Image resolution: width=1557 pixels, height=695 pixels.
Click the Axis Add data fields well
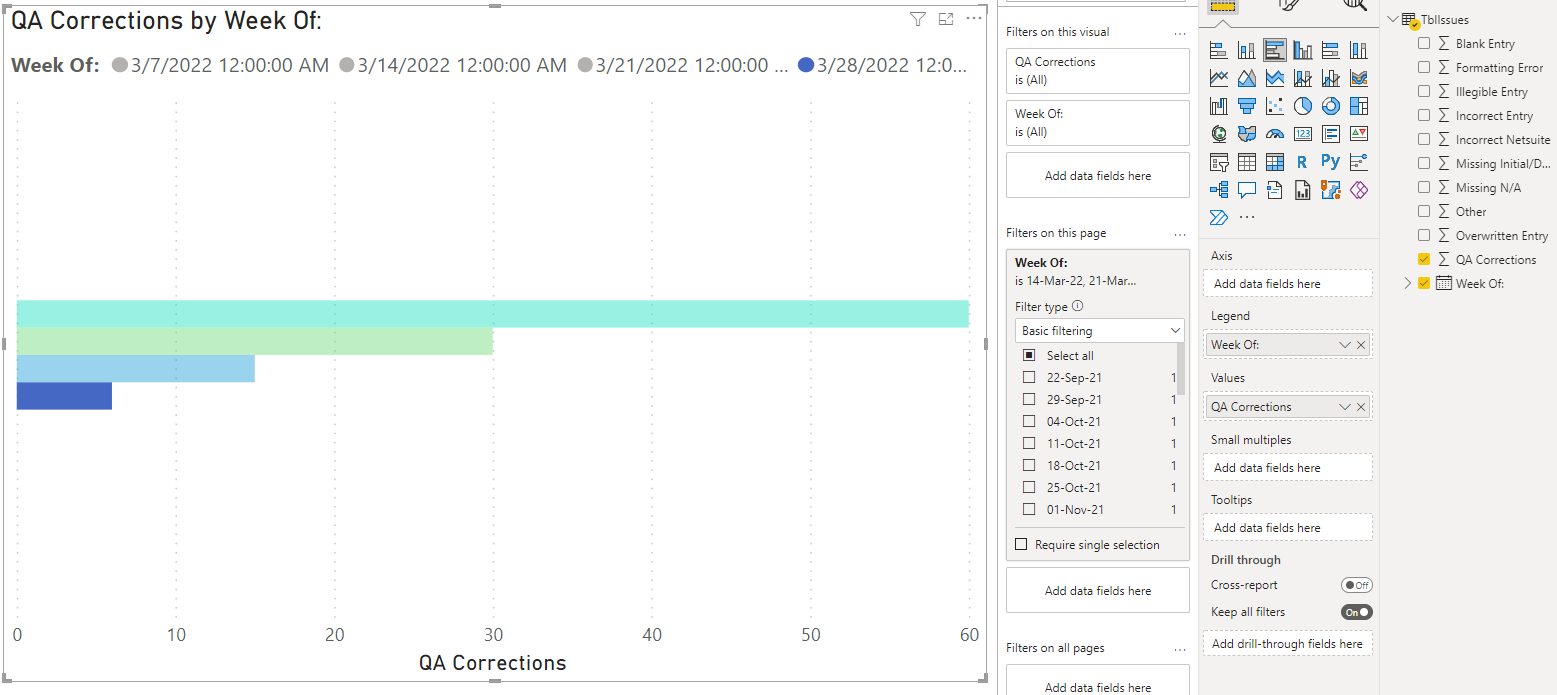coord(1288,283)
